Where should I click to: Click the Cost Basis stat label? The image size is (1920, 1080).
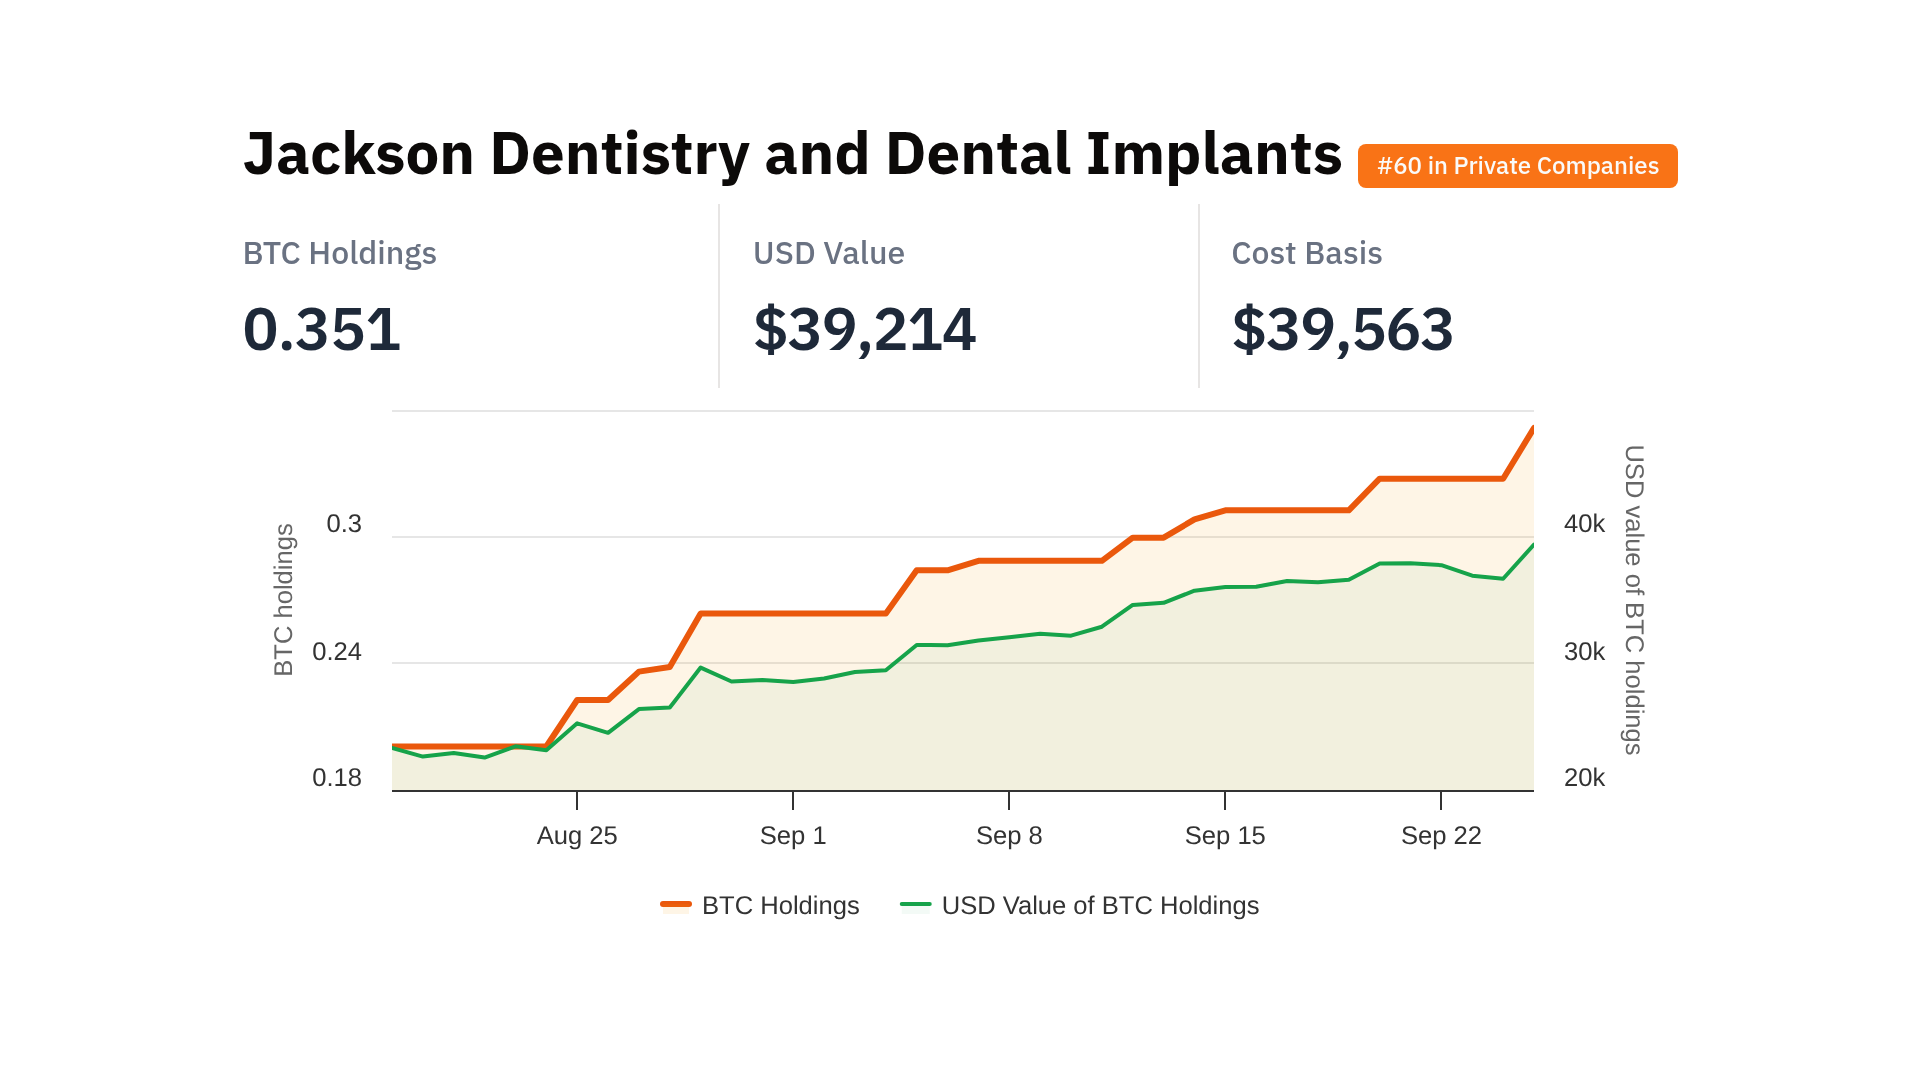point(1306,253)
